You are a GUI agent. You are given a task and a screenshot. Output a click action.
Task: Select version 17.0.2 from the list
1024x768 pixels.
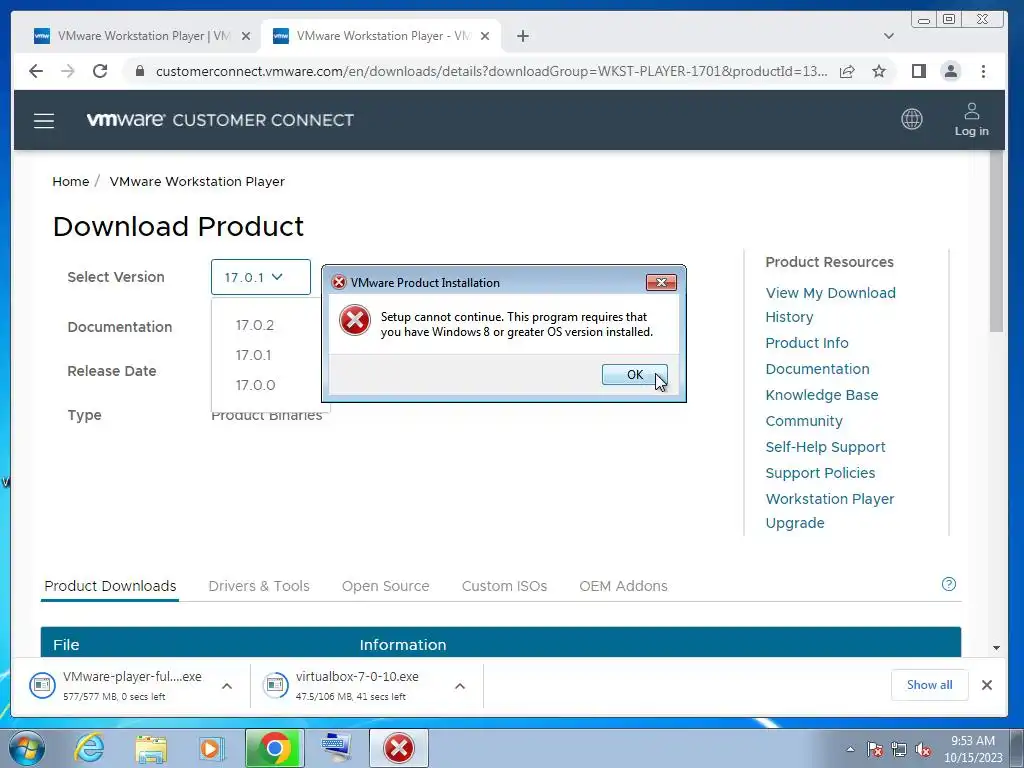pyautogui.click(x=255, y=325)
